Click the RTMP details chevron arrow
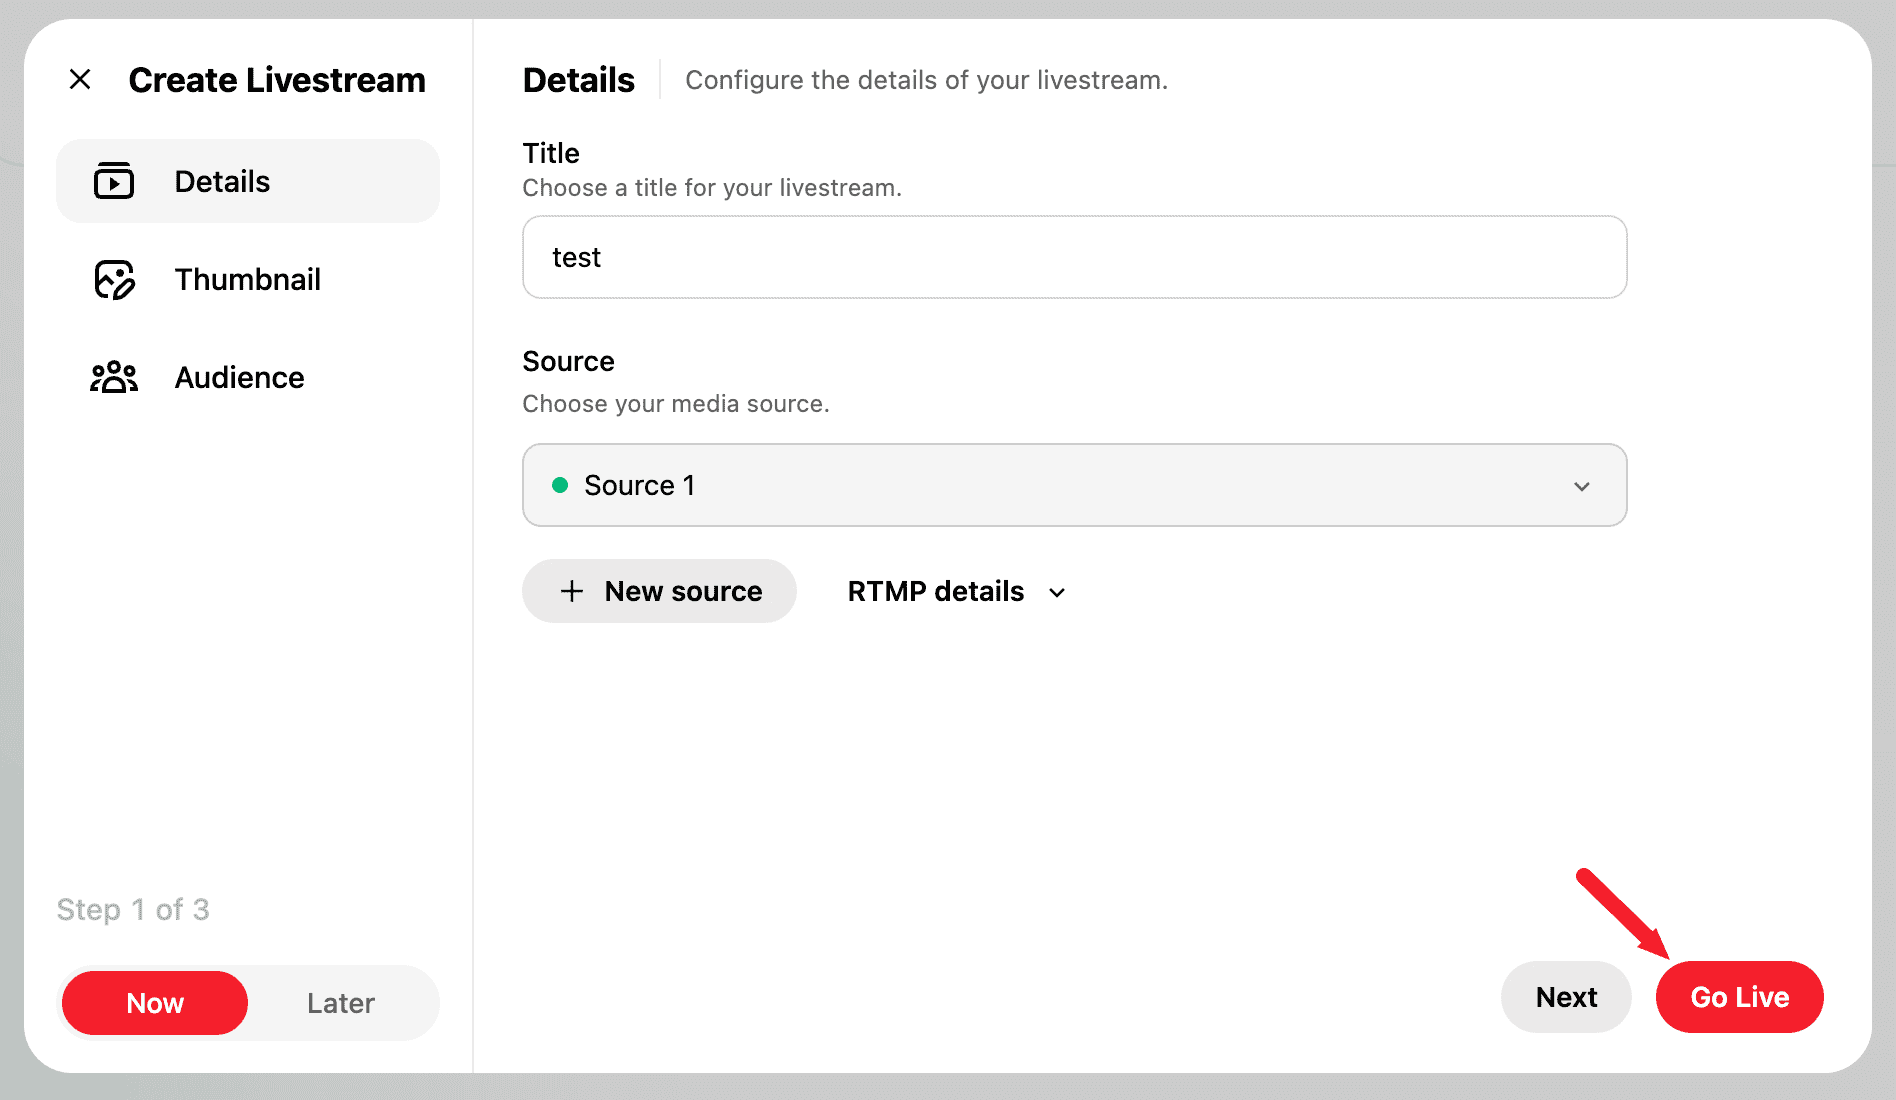Screen dimensions: 1896x1100 point(1057,592)
